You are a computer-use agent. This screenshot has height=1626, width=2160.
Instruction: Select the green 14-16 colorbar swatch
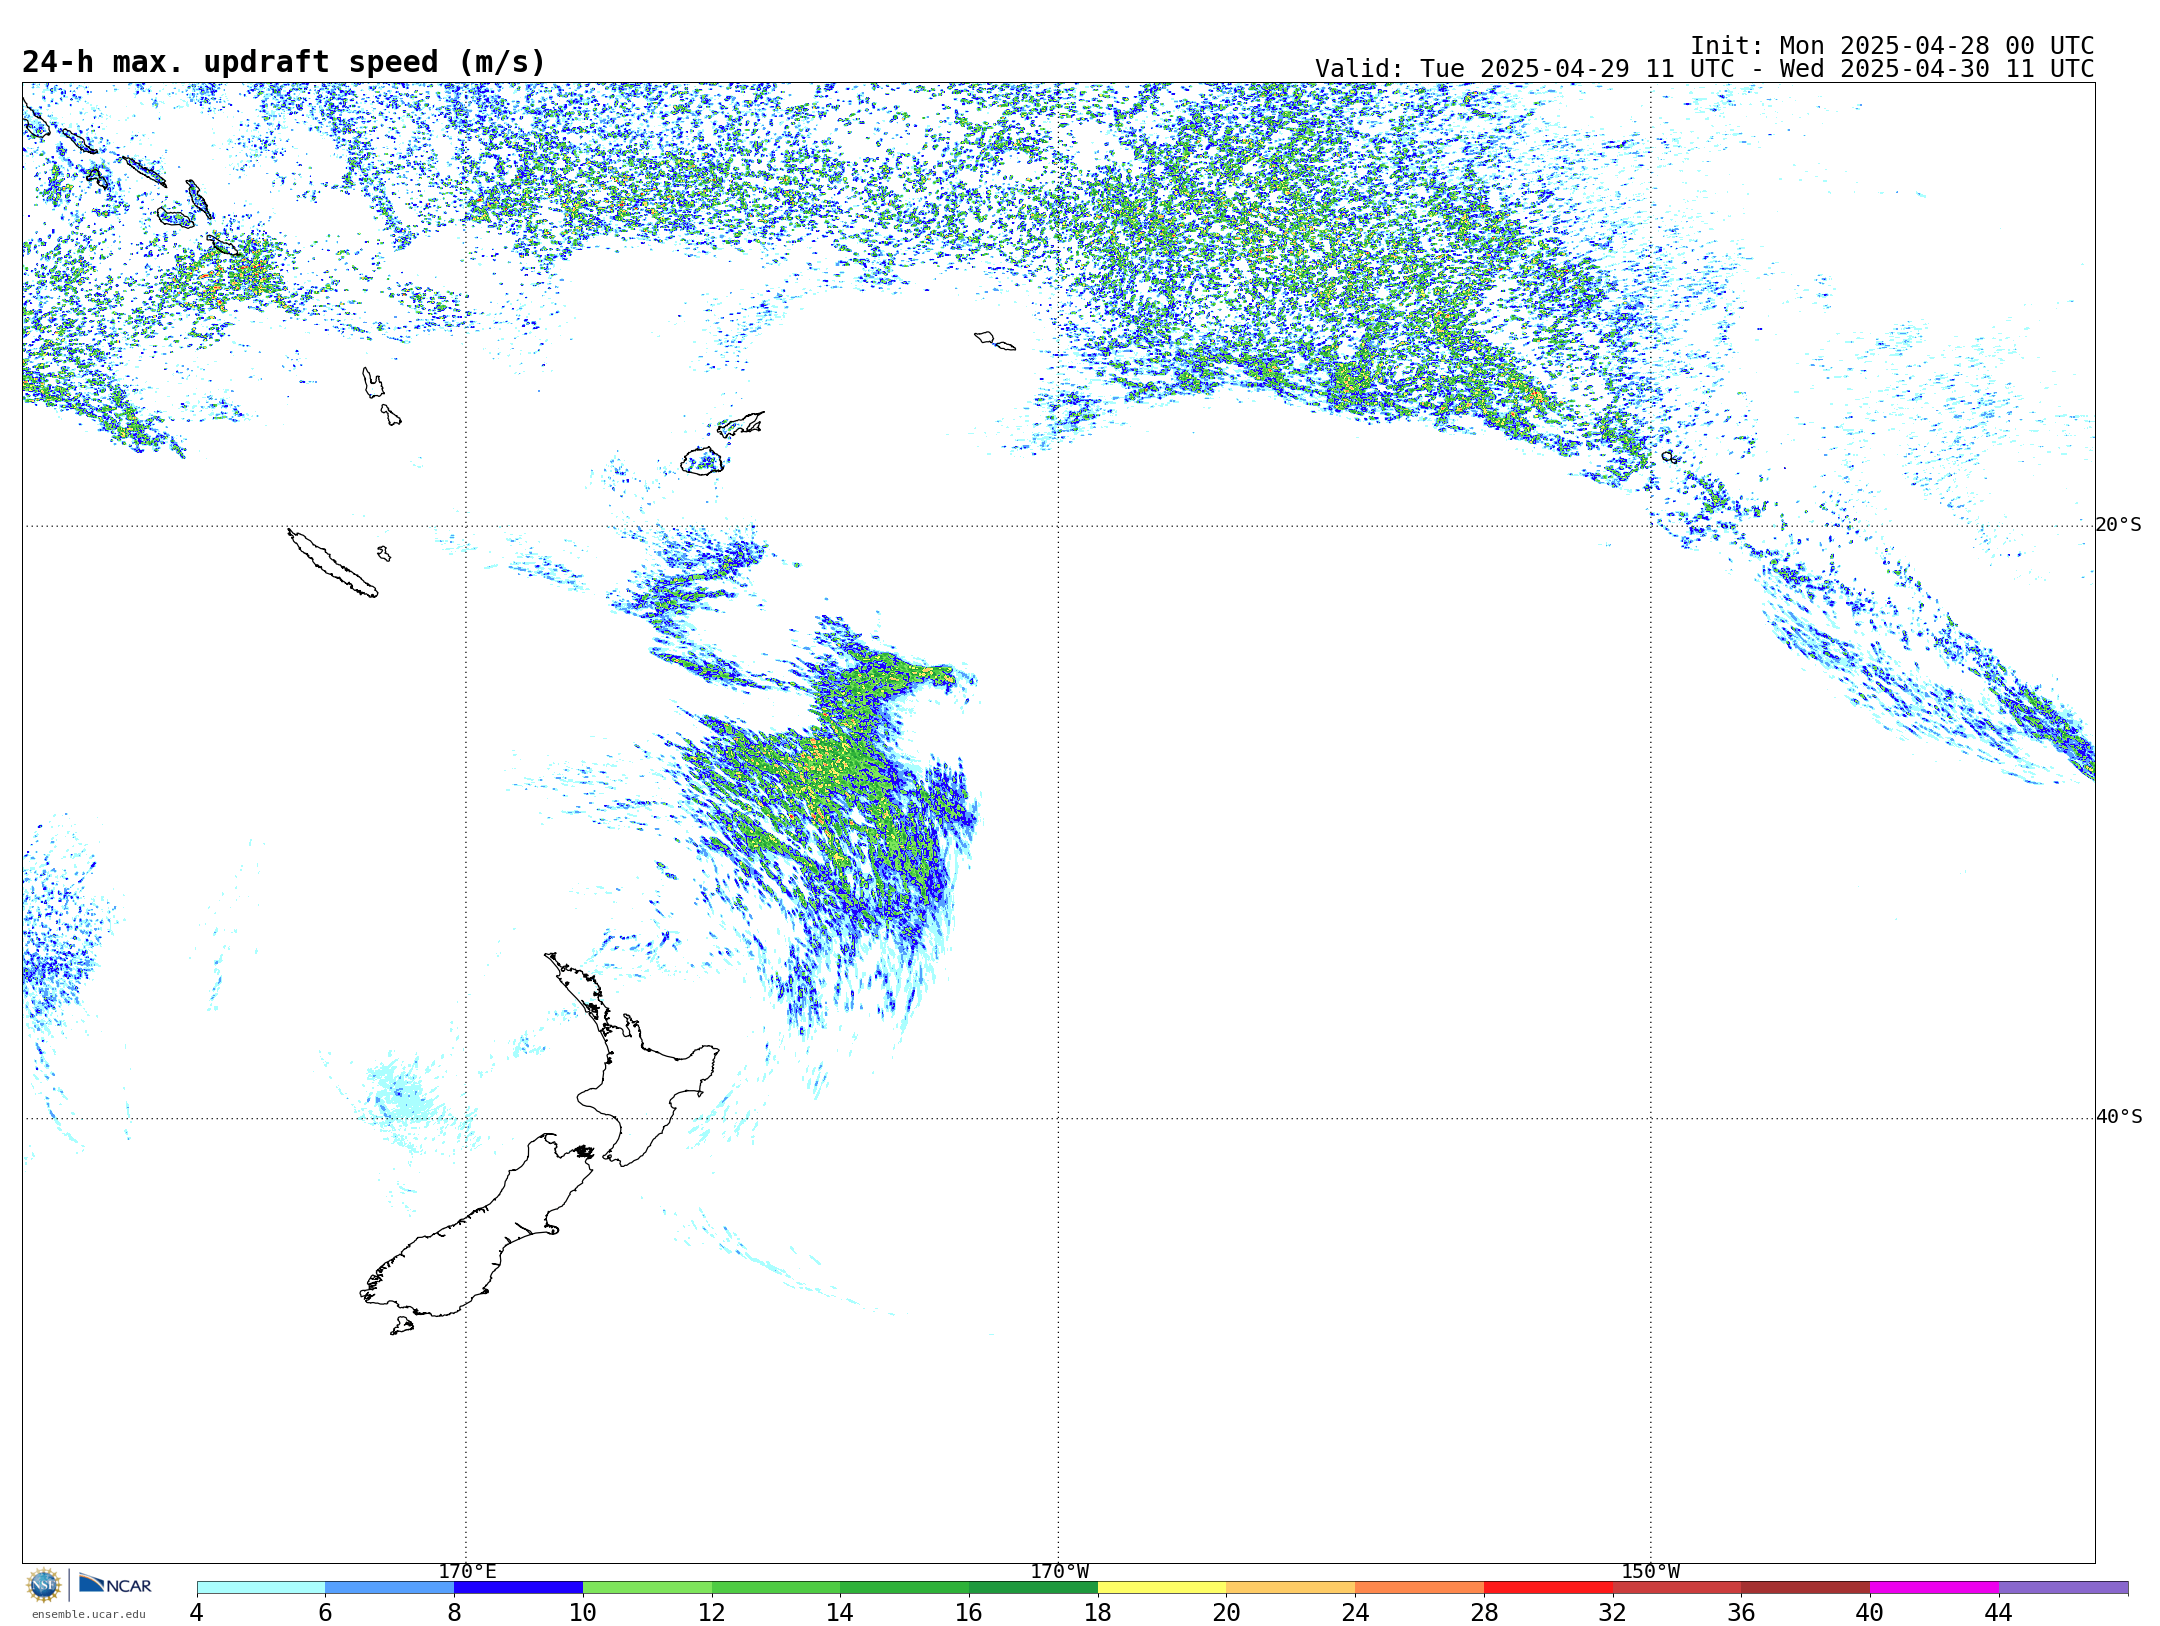[x=904, y=1587]
